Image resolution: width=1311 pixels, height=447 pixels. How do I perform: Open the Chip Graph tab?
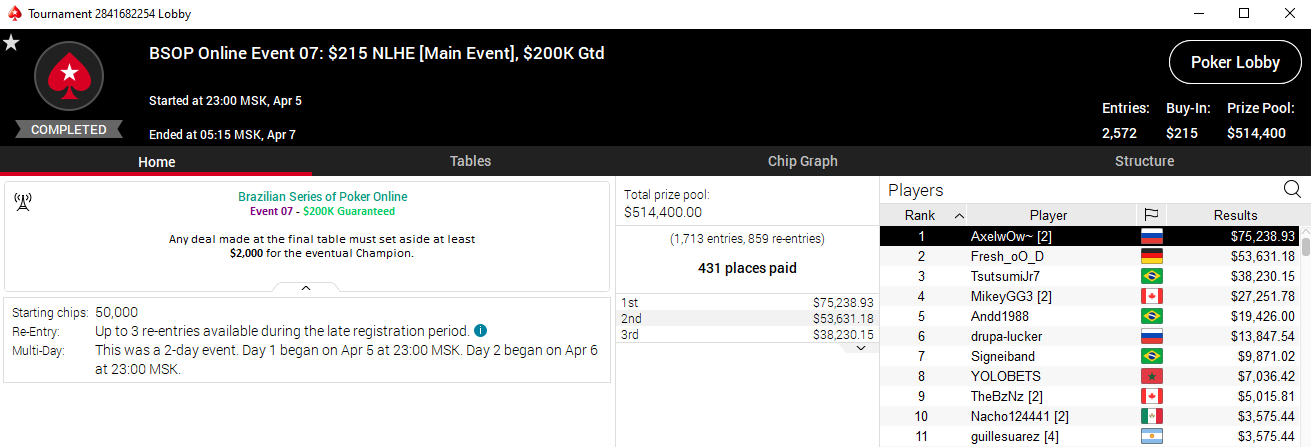[x=802, y=161]
